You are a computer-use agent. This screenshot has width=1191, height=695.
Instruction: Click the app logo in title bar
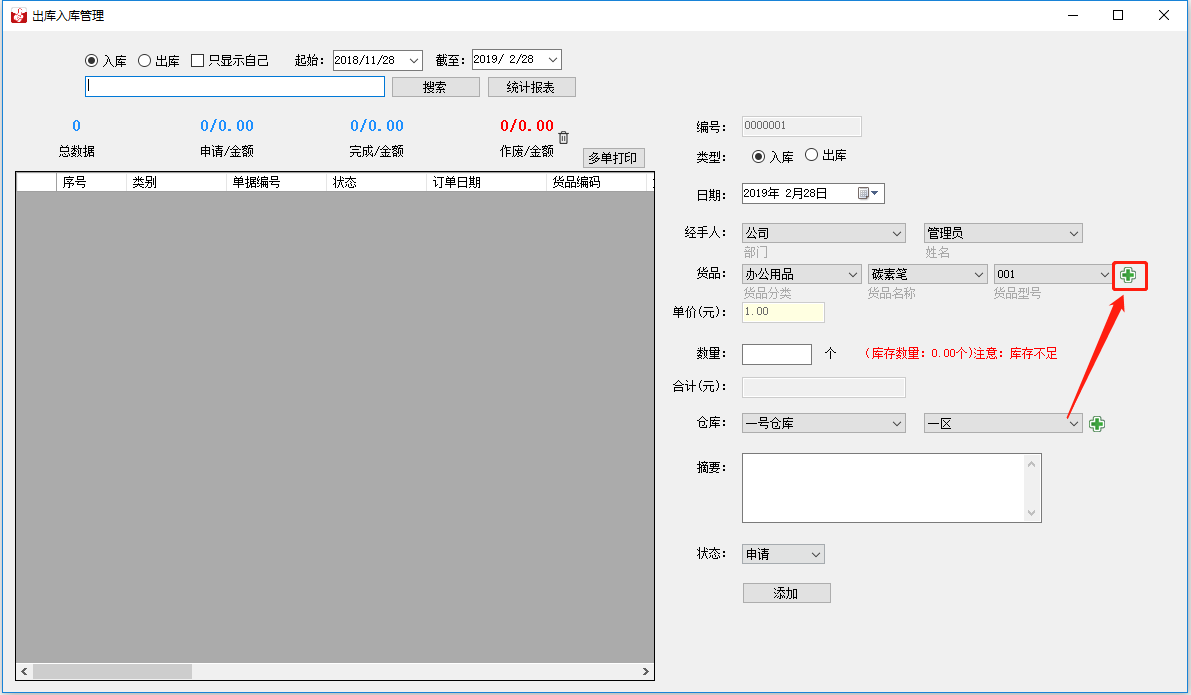tap(18, 15)
